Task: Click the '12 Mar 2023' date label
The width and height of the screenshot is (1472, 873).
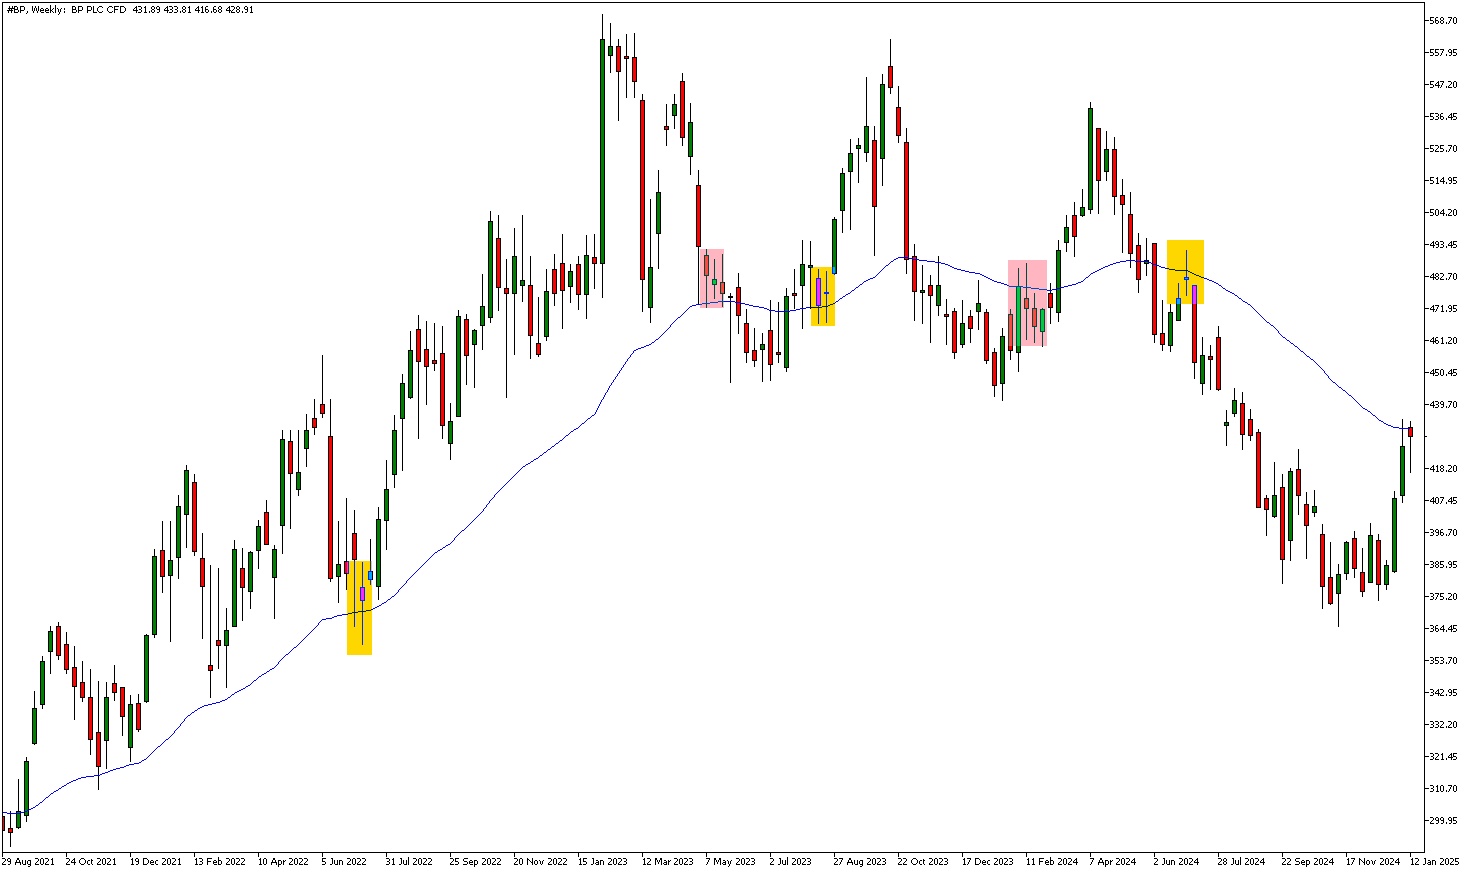Action: pos(667,861)
